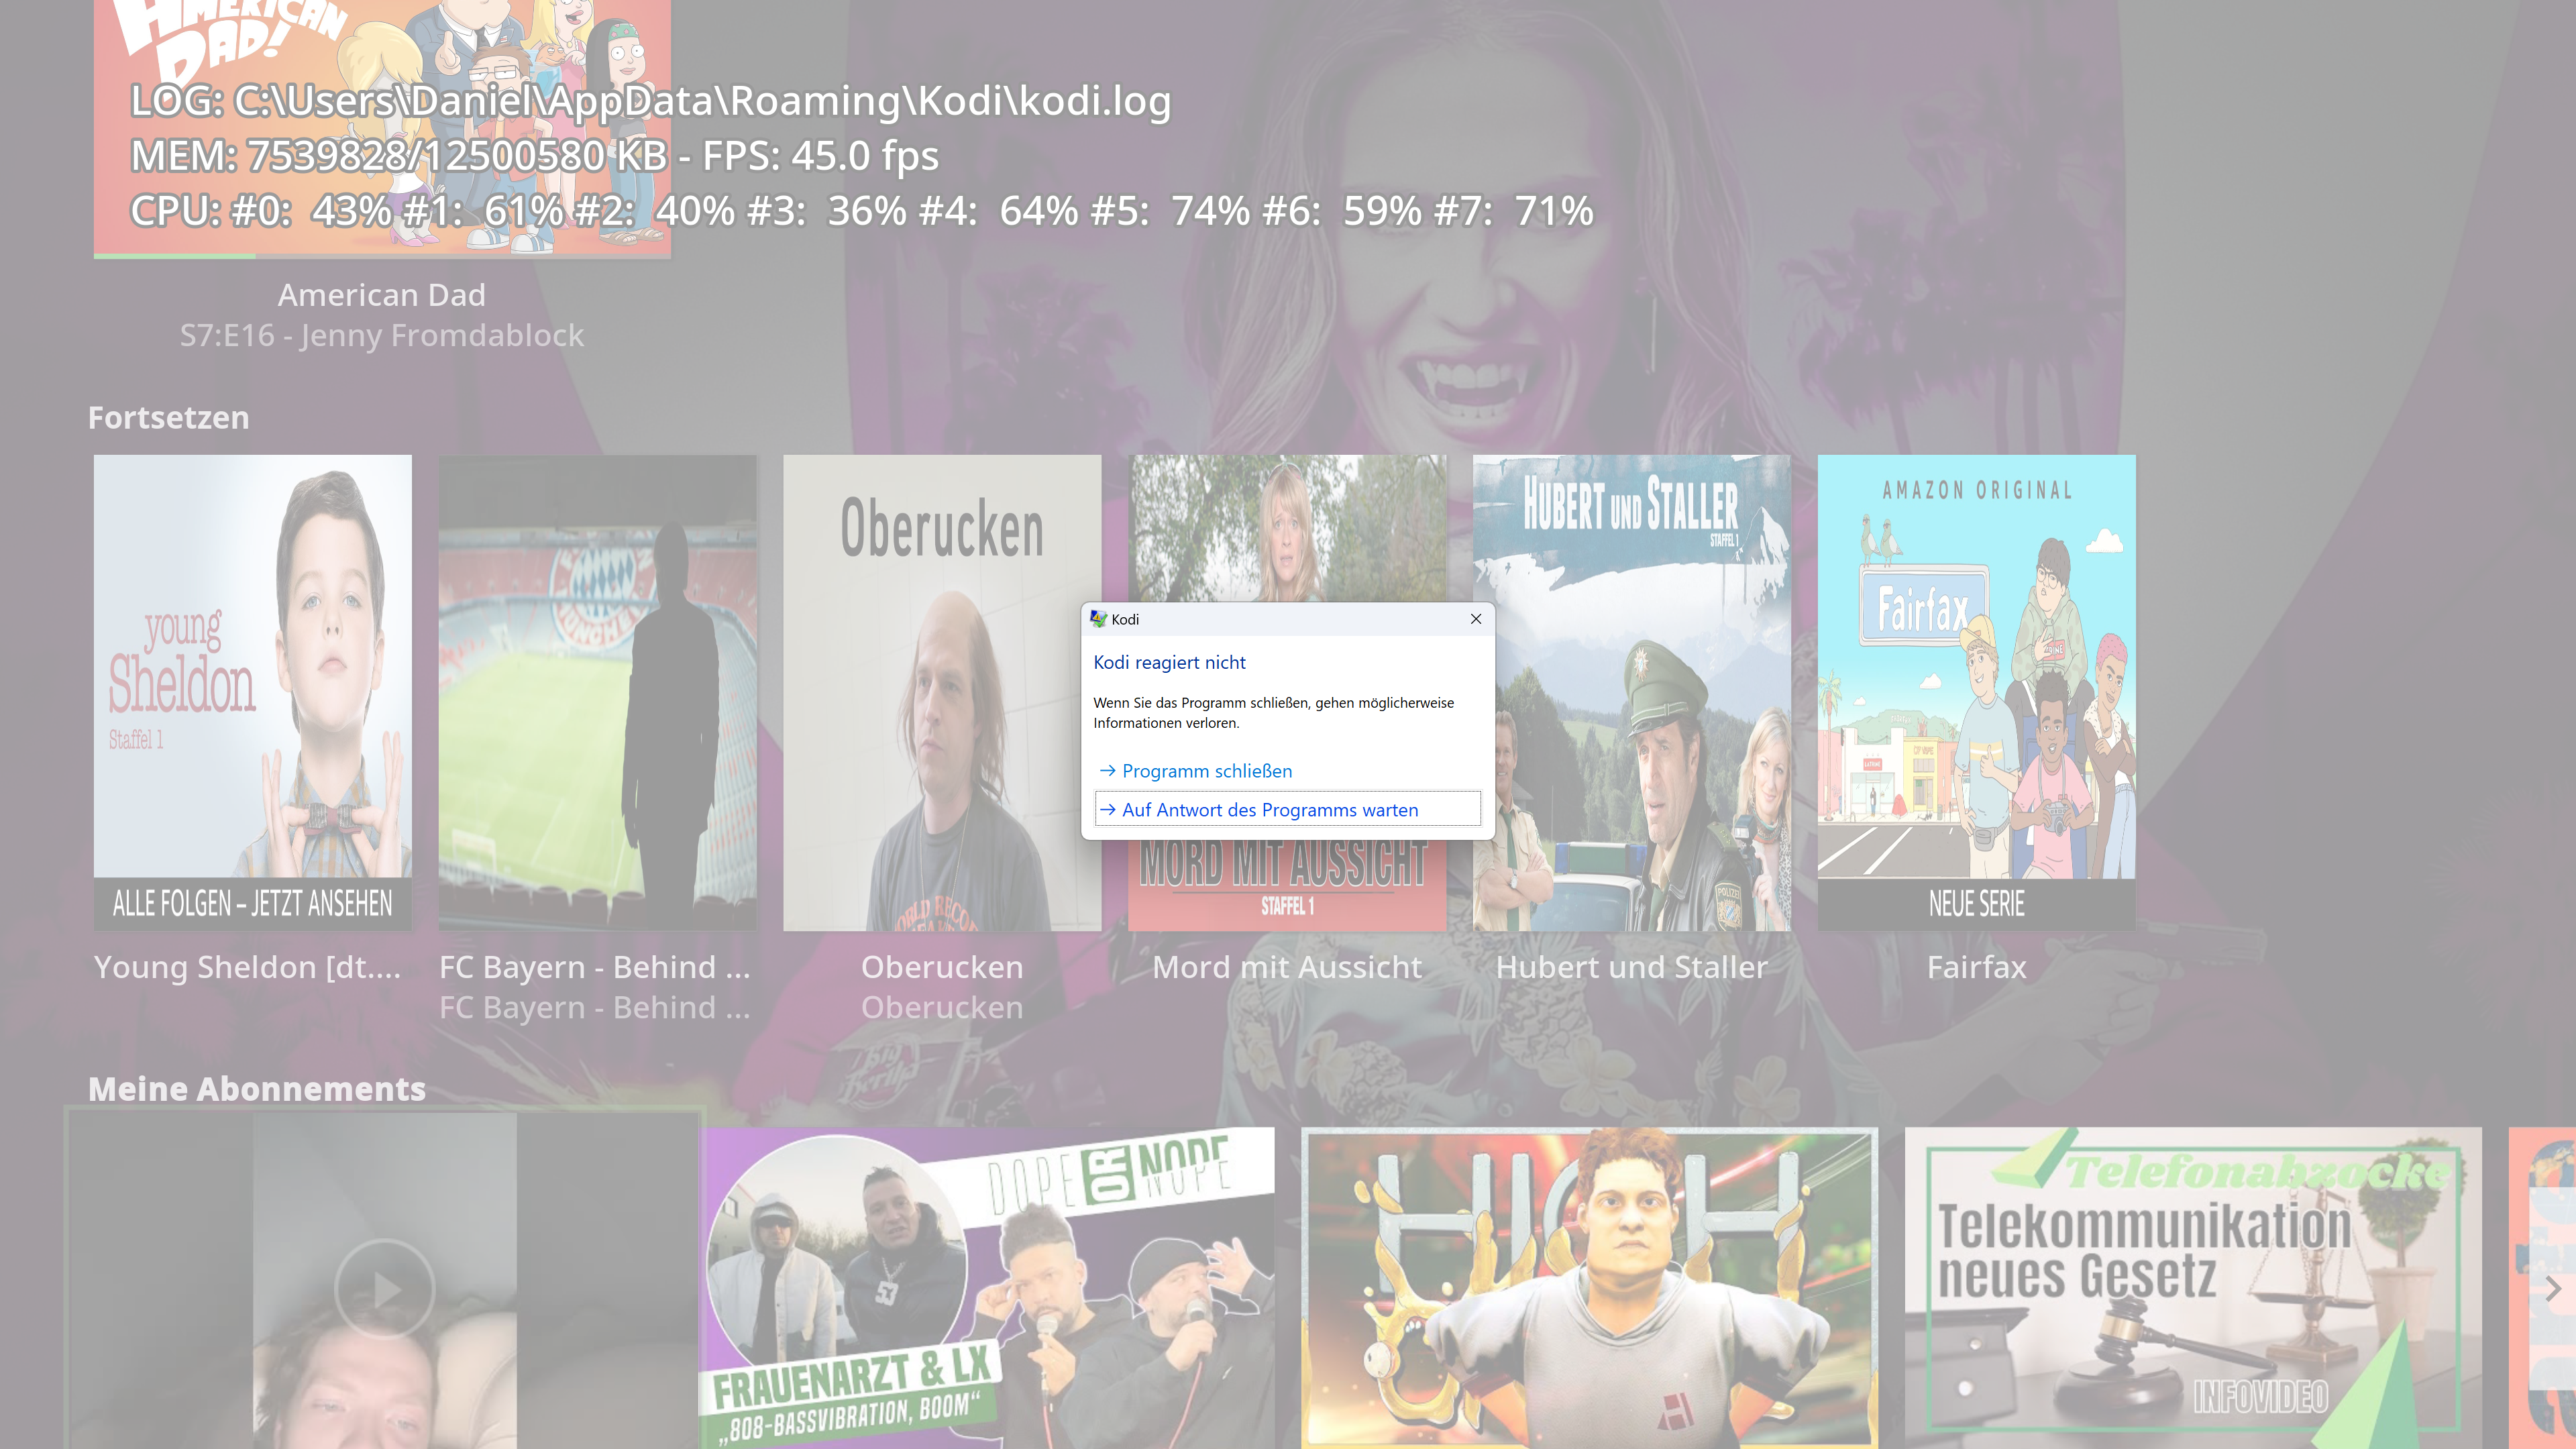Click the Kodi icon in the dialog title bar

[1098, 619]
